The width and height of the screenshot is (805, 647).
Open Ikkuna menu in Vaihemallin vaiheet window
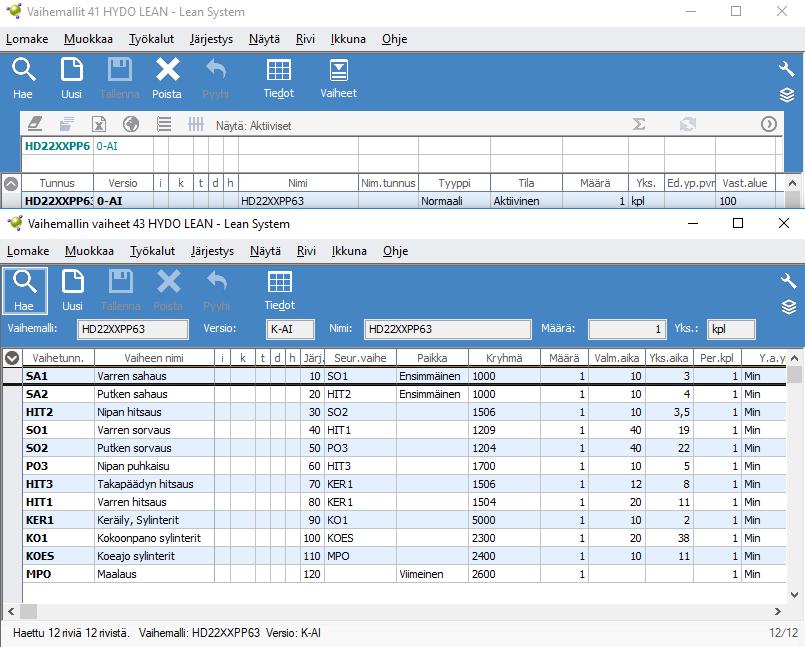tap(349, 251)
